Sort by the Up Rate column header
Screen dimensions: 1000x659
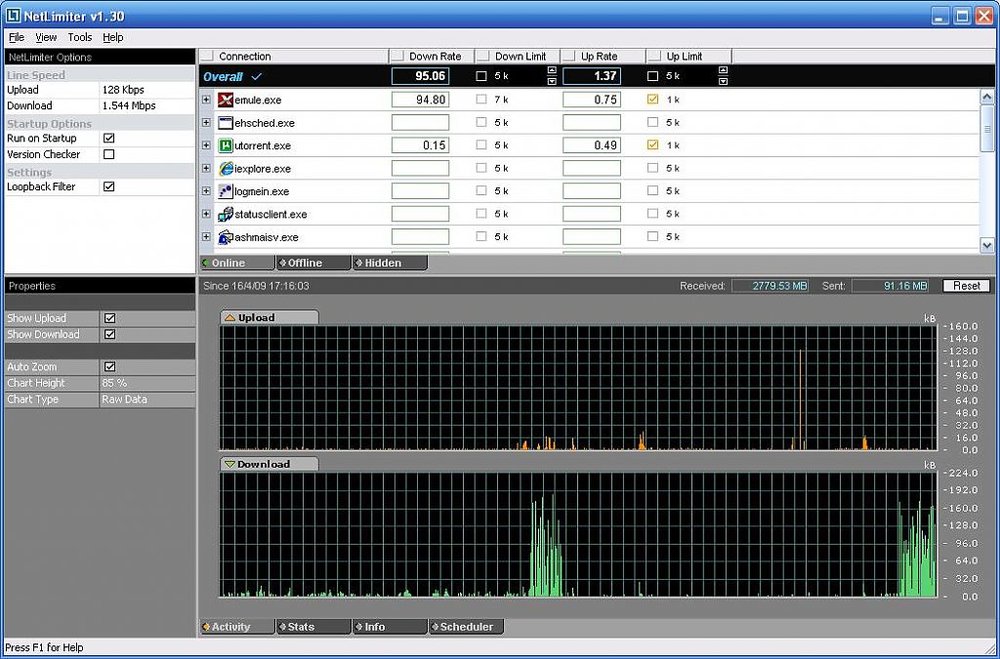(603, 56)
